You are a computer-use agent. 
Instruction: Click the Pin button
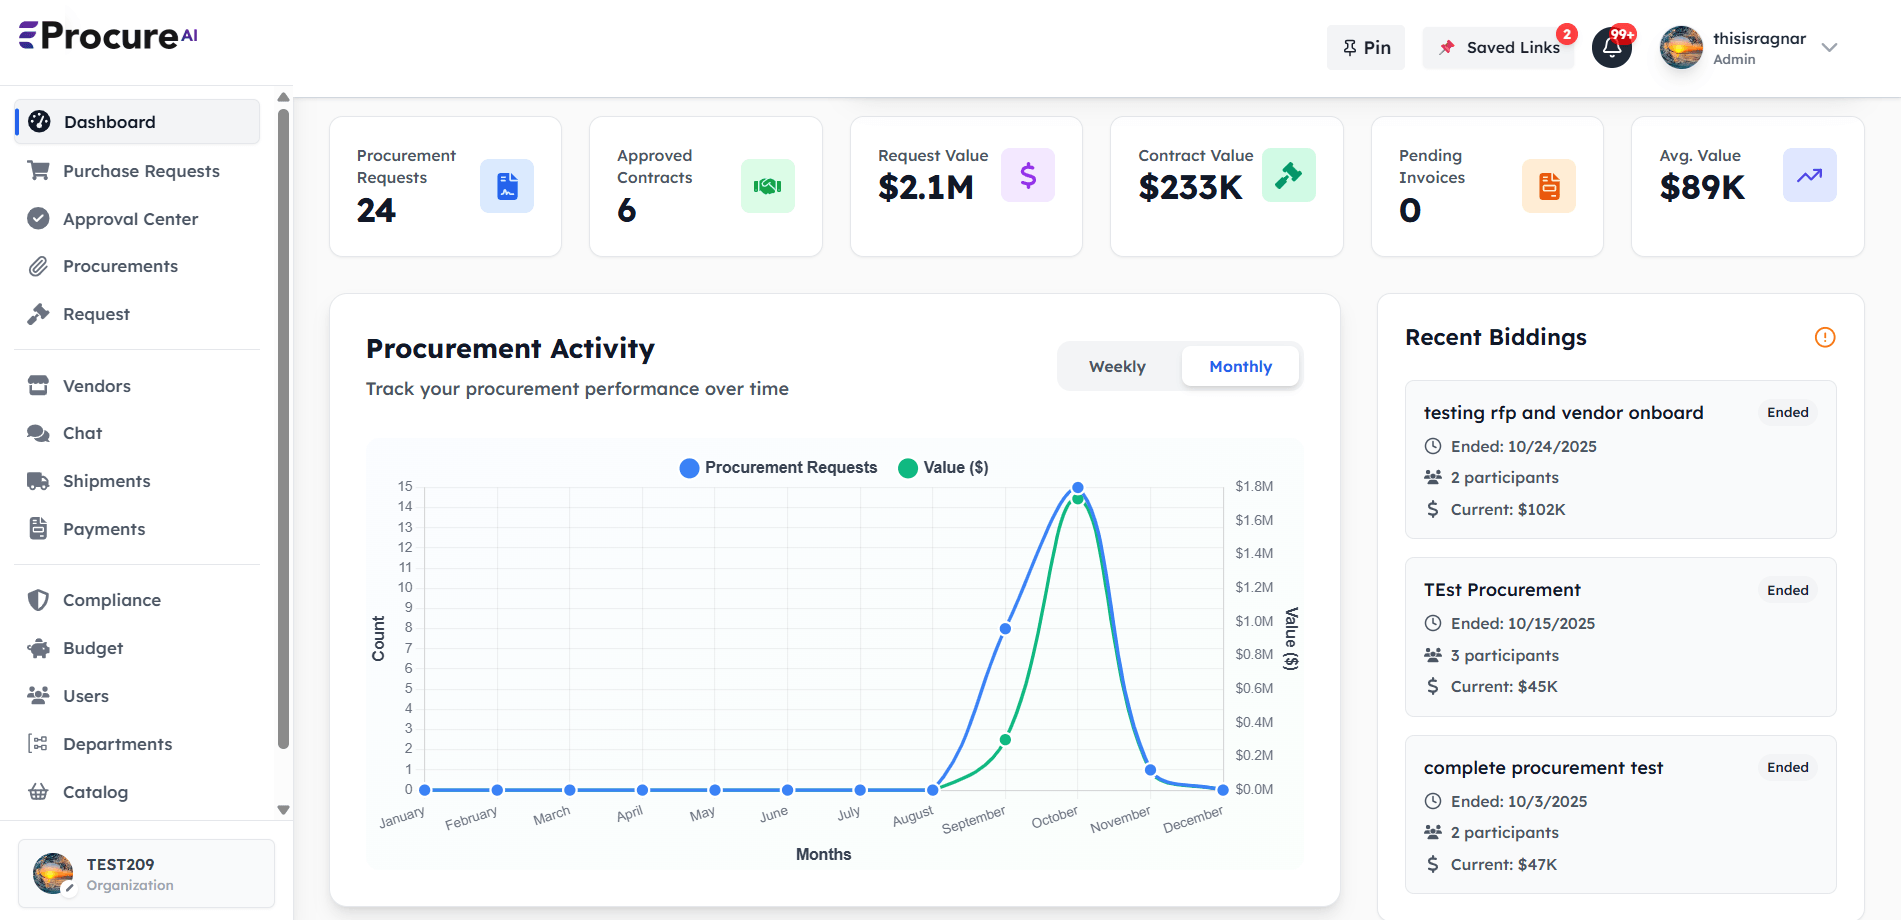(x=1365, y=47)
